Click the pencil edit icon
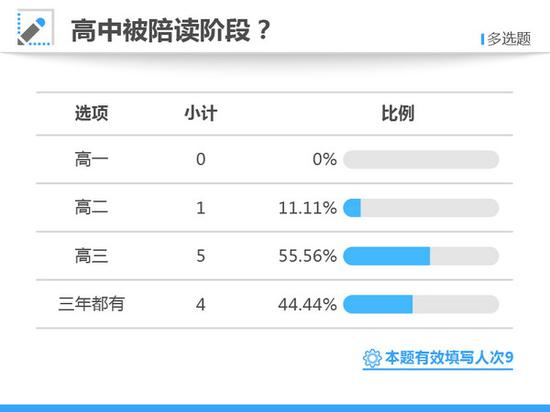This screenshot has width=550, height=412. point(35,28)
